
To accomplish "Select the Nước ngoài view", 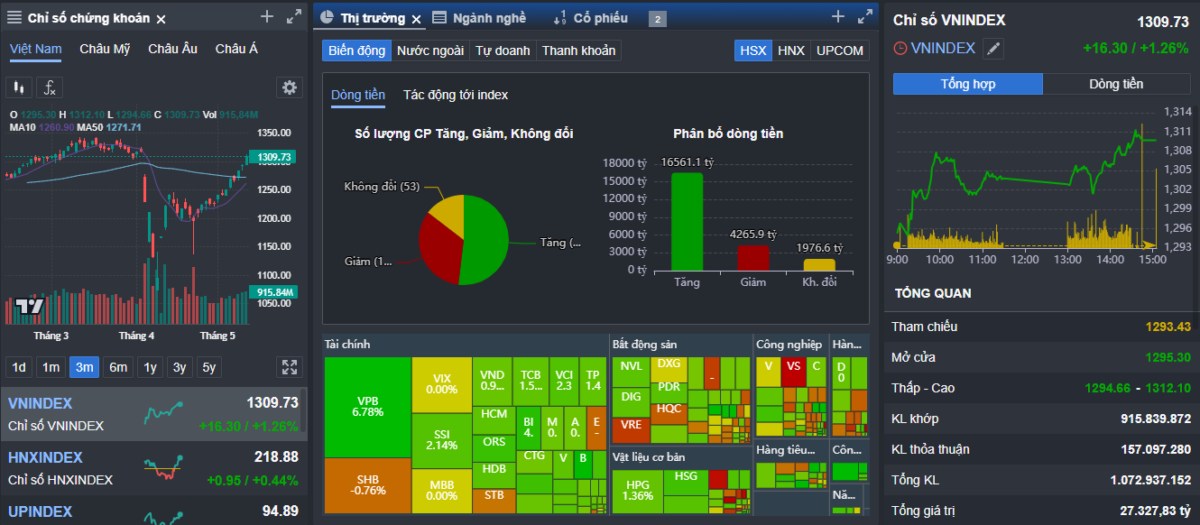I will coord(430,50).
